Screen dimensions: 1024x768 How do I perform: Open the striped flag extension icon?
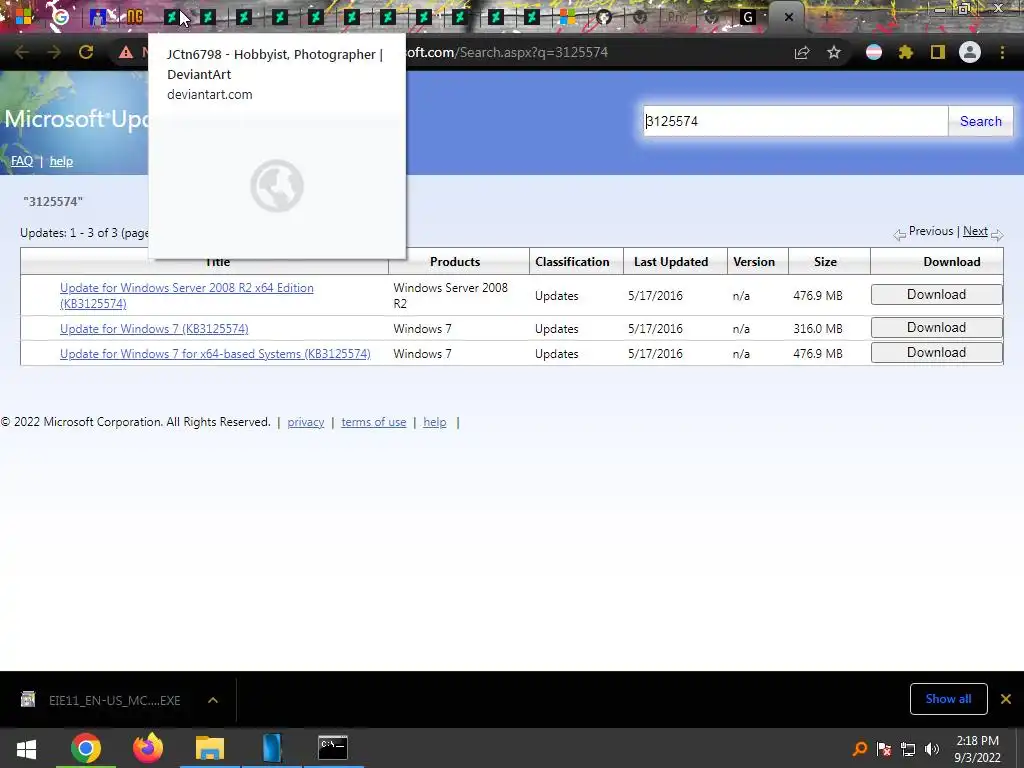pyautogui.click(x=874, y=52)
